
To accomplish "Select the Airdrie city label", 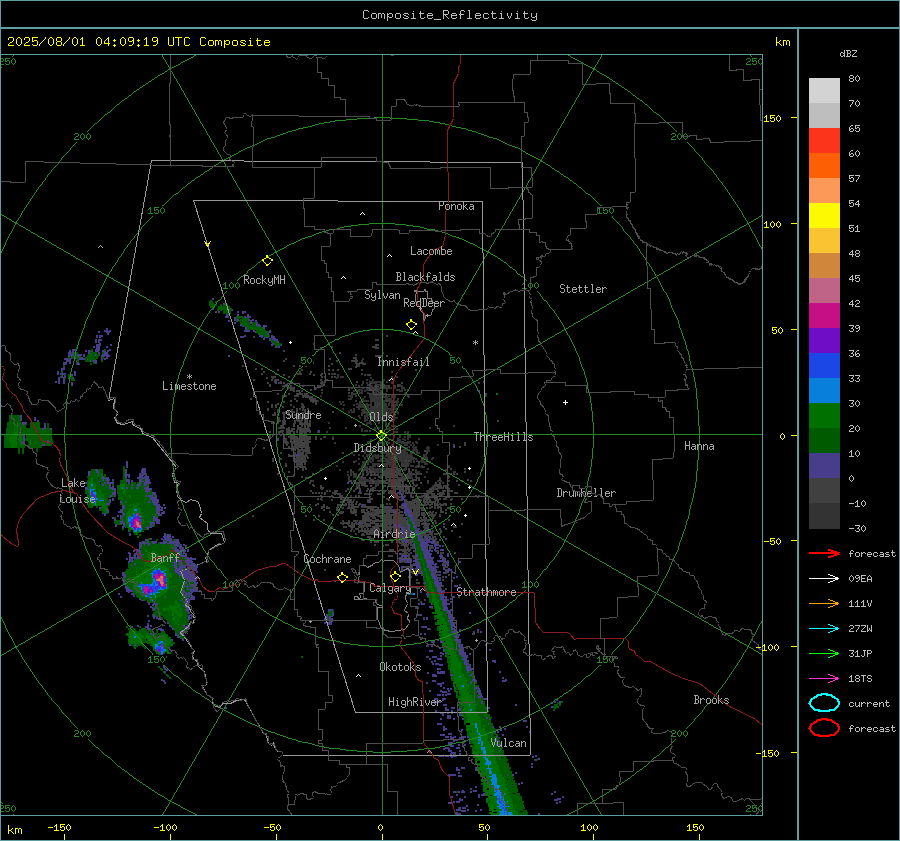I will [x=394, y=534].
